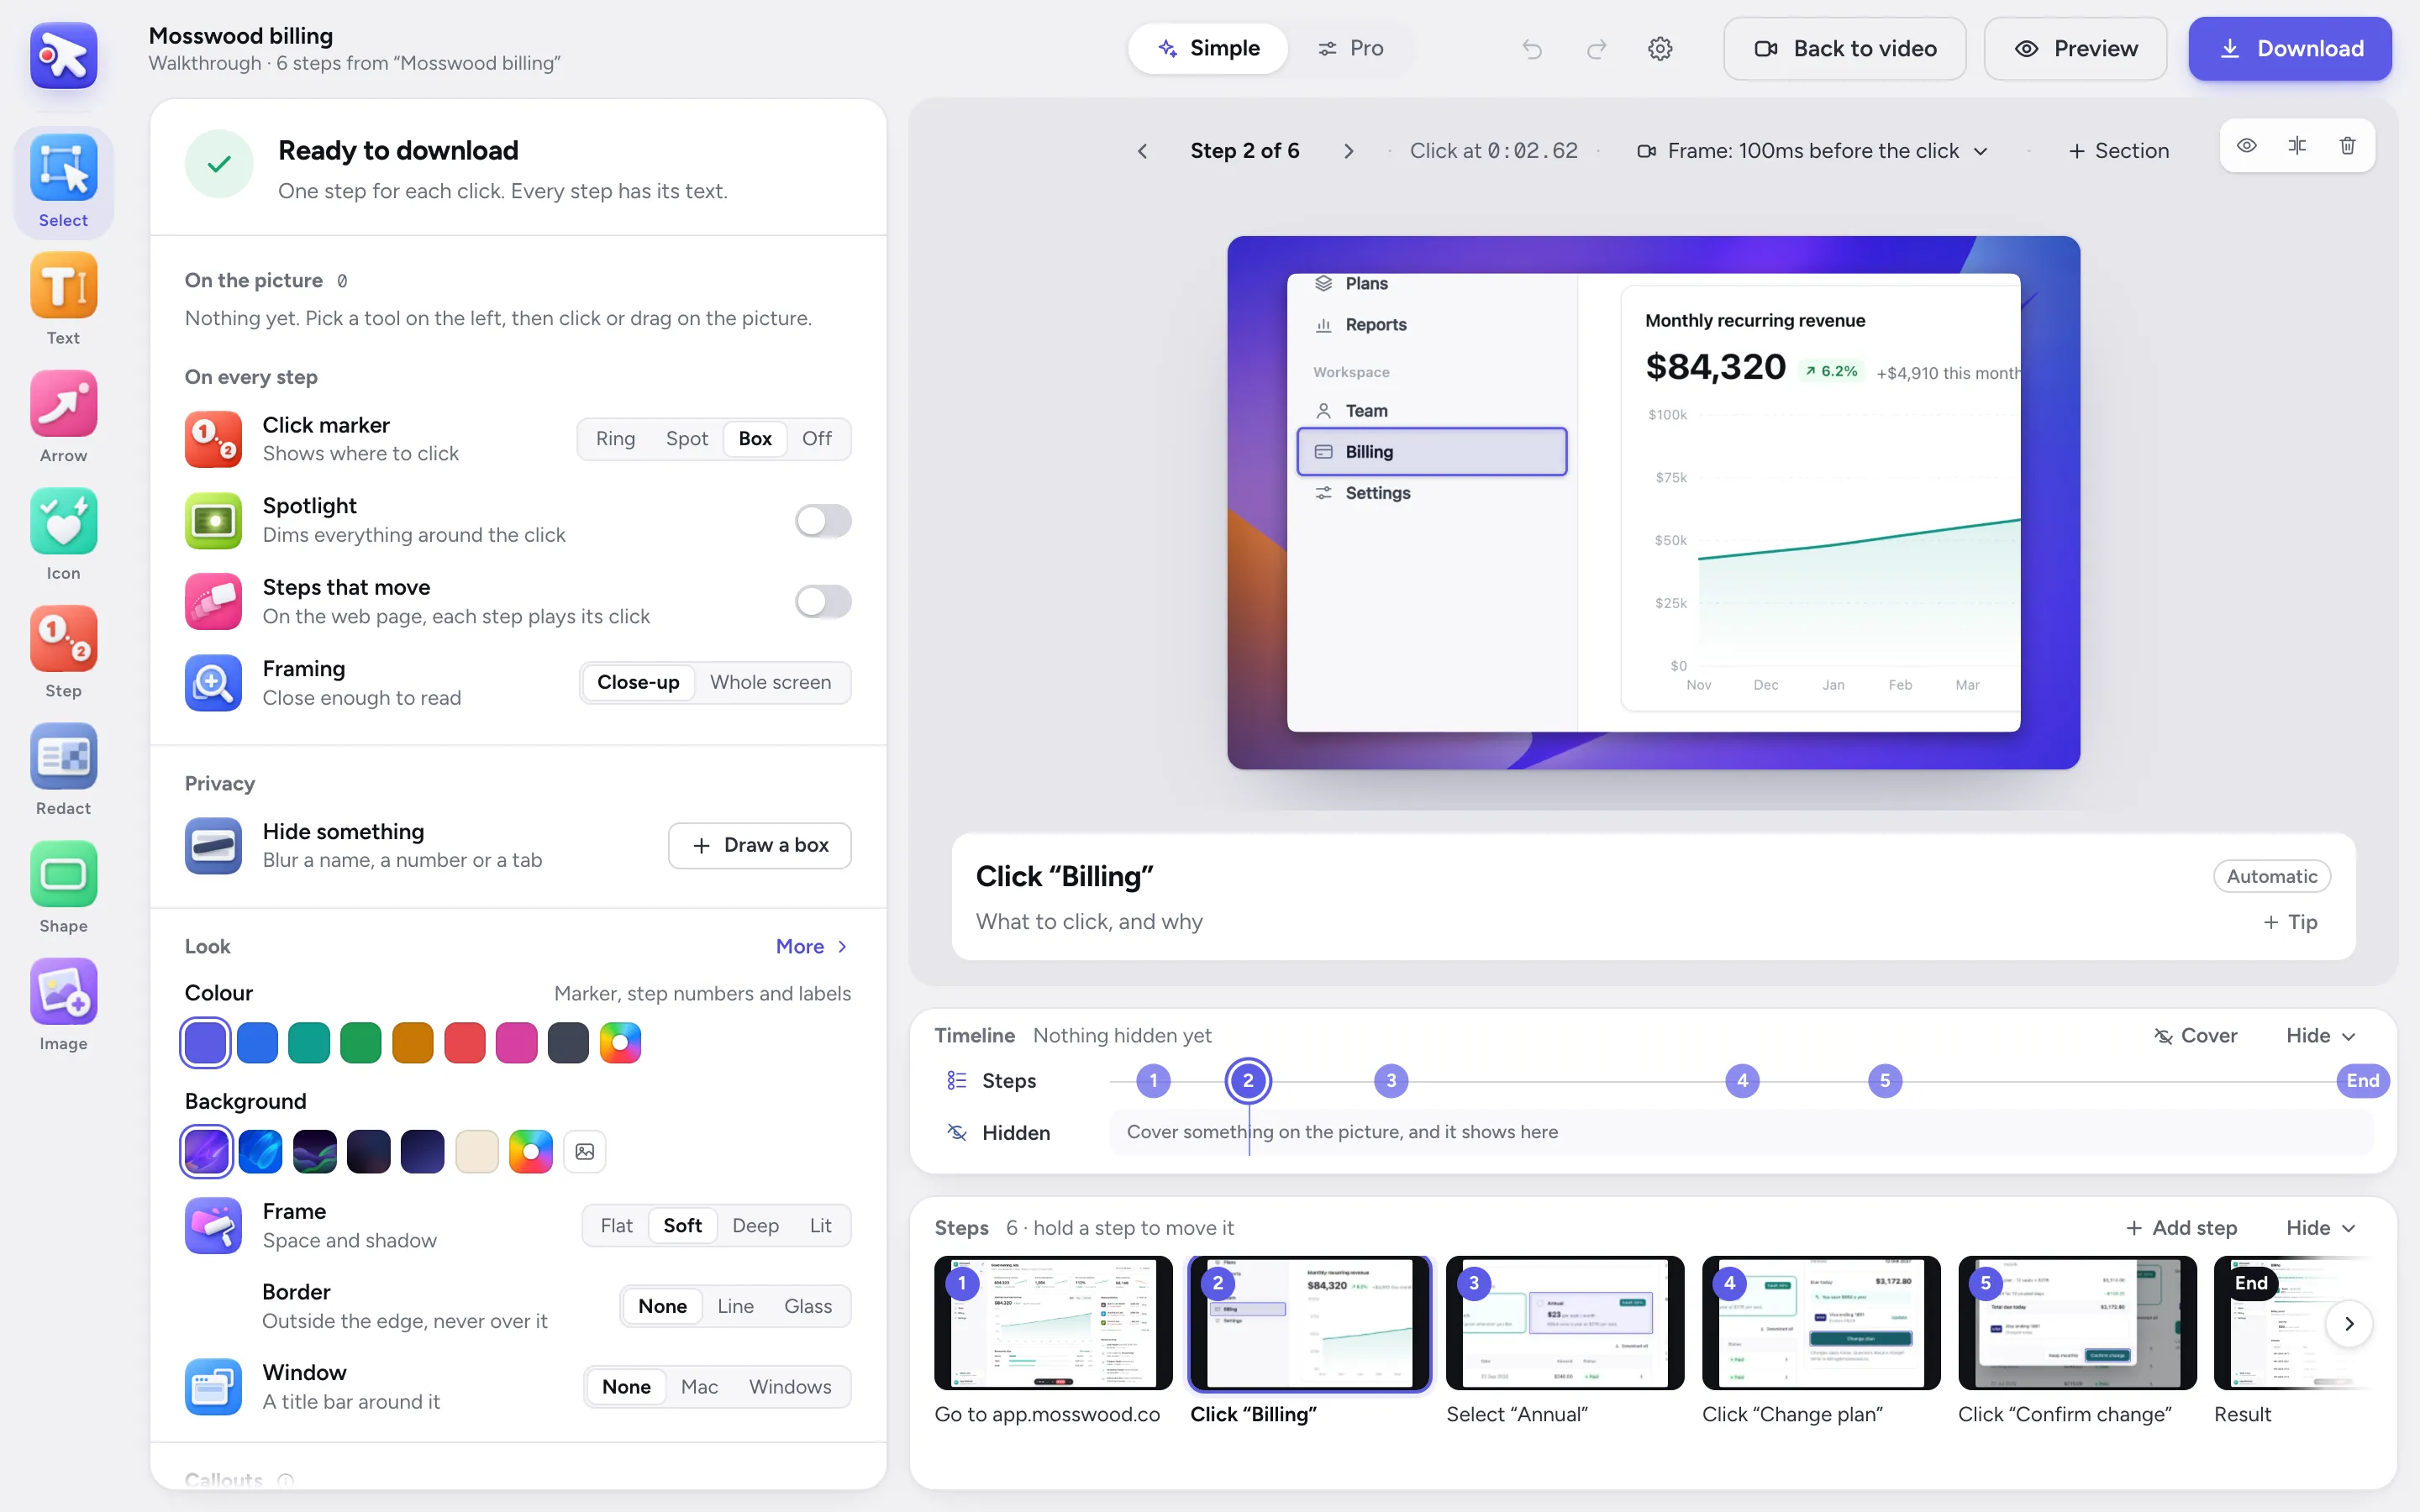Click the Select tool
The image size is (2420, 1512).
tap(63, 182)
